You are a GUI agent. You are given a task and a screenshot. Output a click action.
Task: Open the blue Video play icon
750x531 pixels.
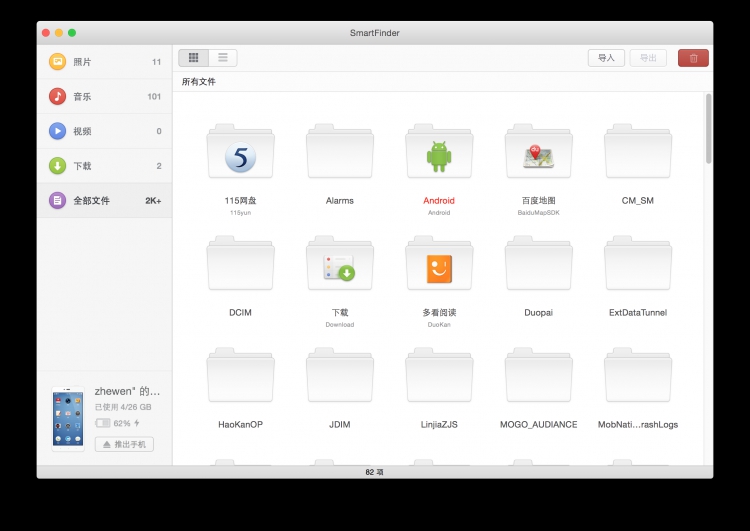57,131
